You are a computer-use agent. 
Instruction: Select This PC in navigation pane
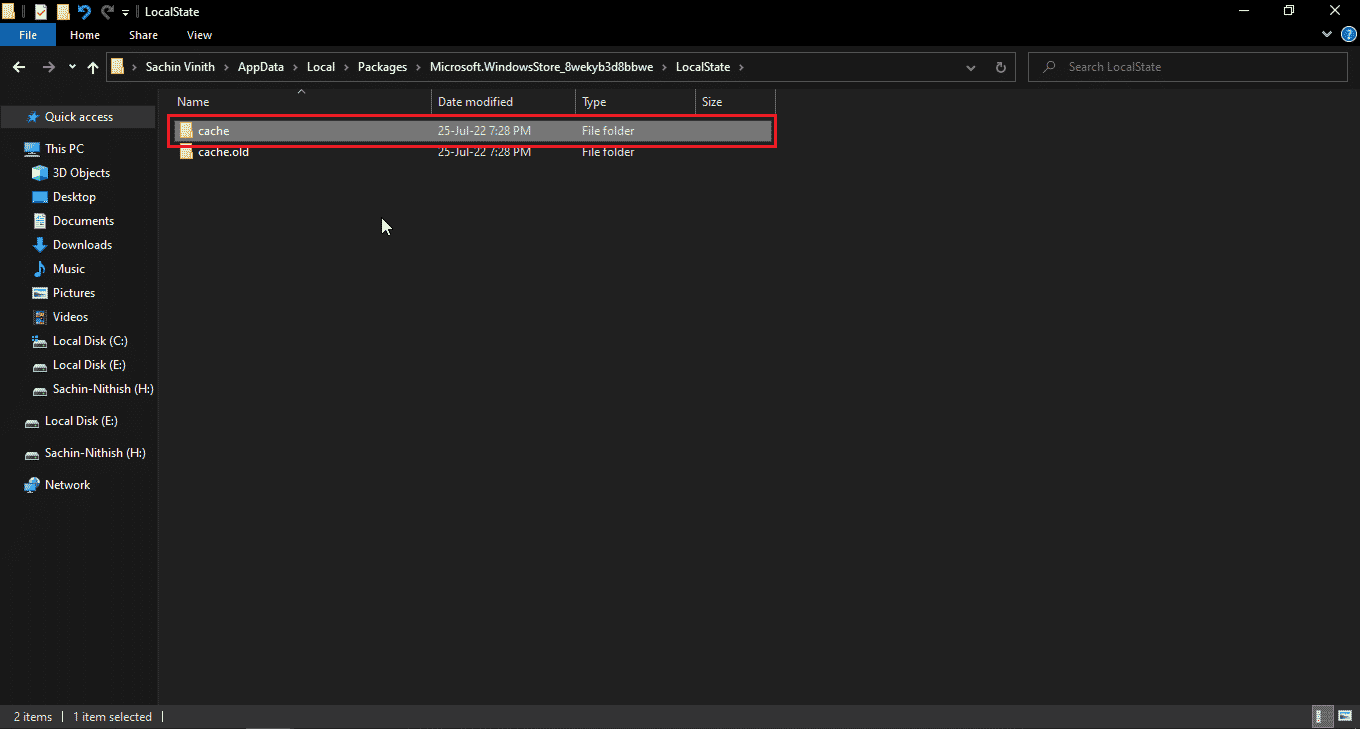pos(64,149)
